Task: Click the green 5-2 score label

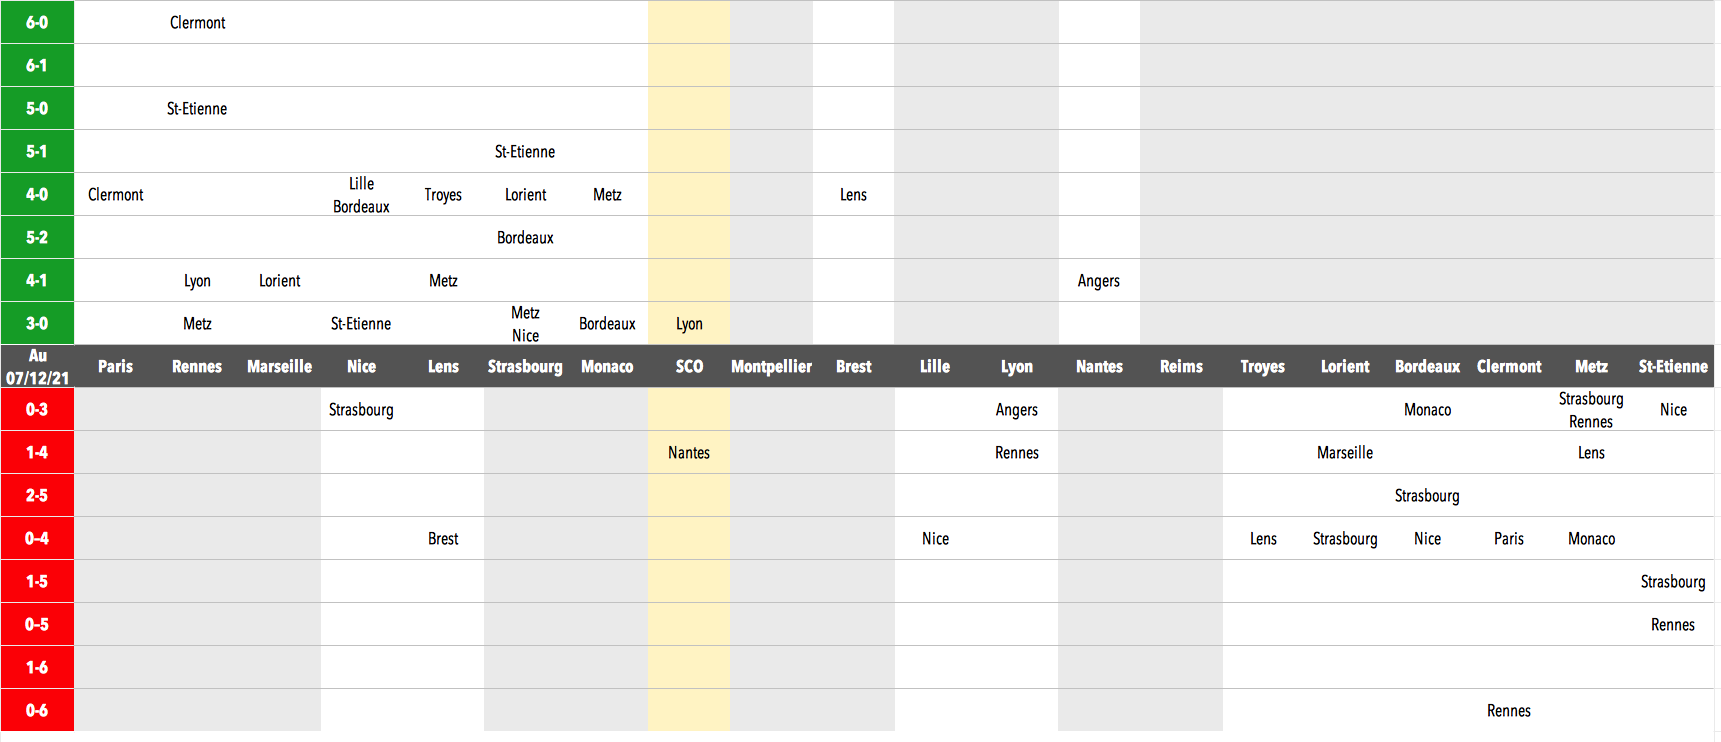Action: point(37,238)
